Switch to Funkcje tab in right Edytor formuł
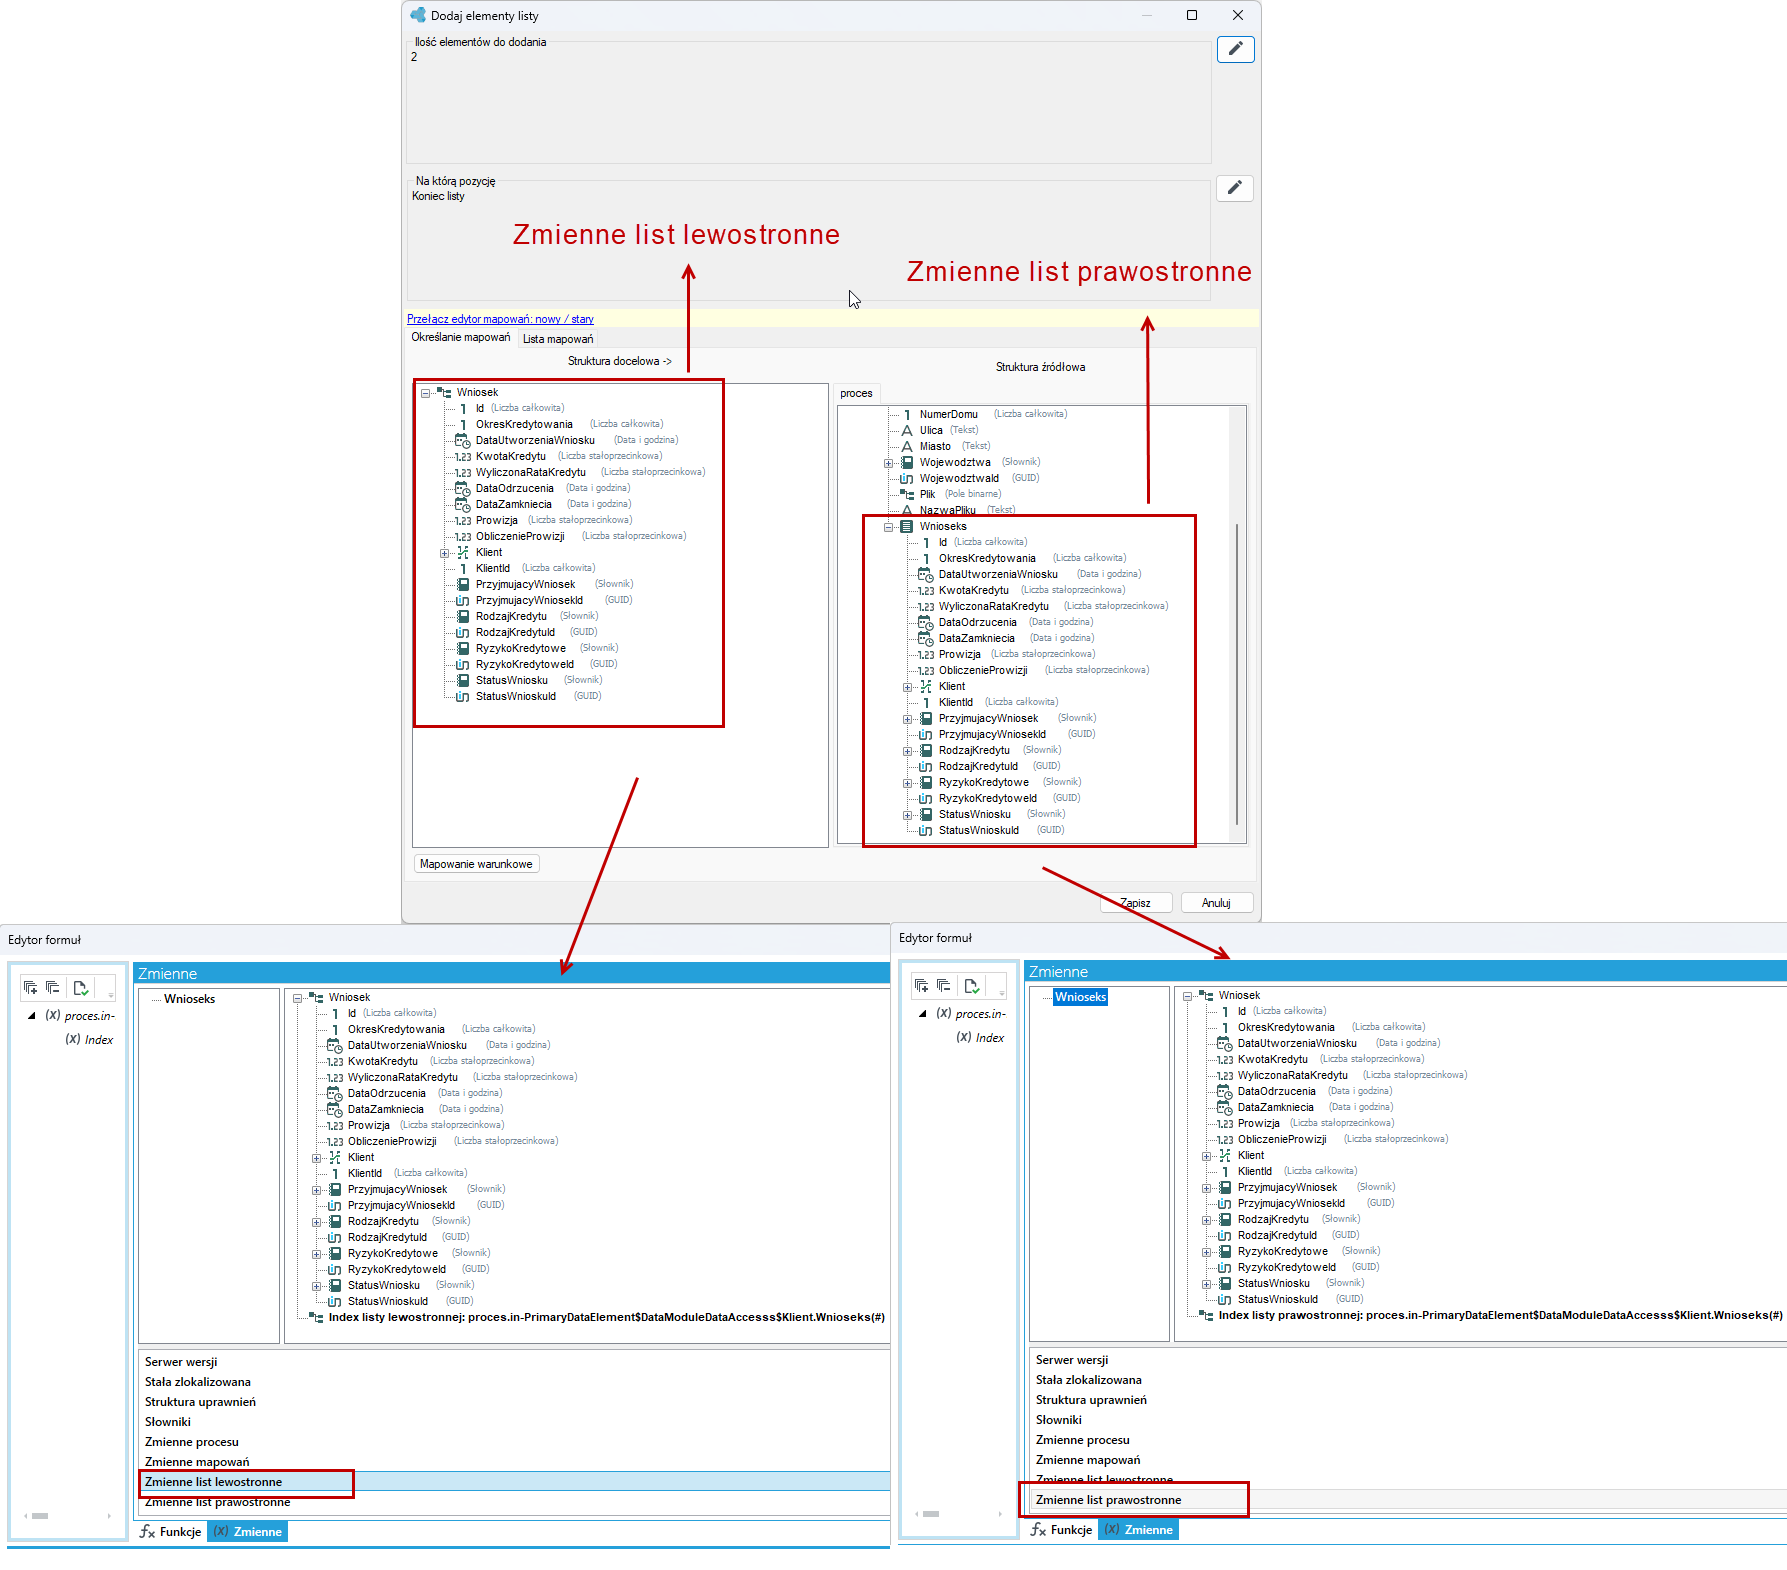This screenshot has height=1570, width=1787. tap(1062, 1530)
